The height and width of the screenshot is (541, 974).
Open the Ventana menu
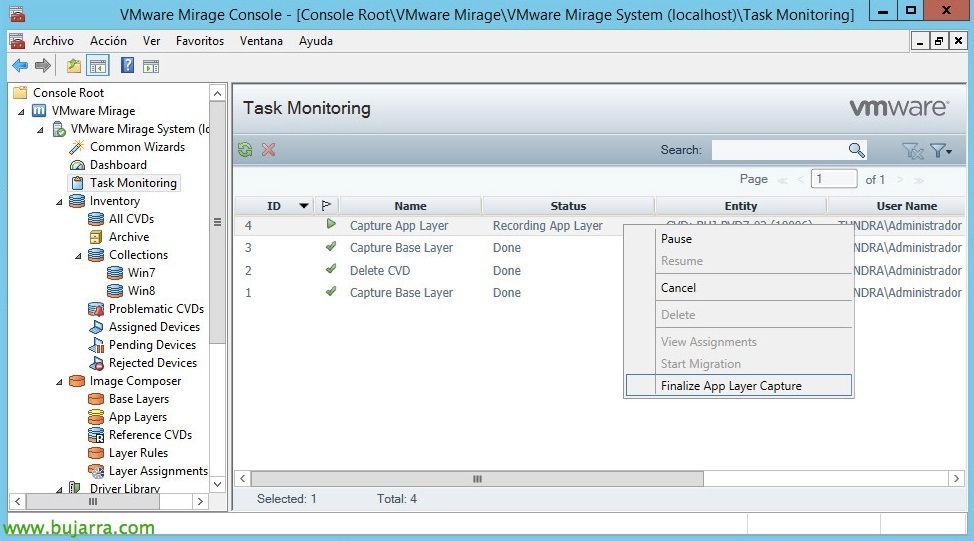coord(261,41)
